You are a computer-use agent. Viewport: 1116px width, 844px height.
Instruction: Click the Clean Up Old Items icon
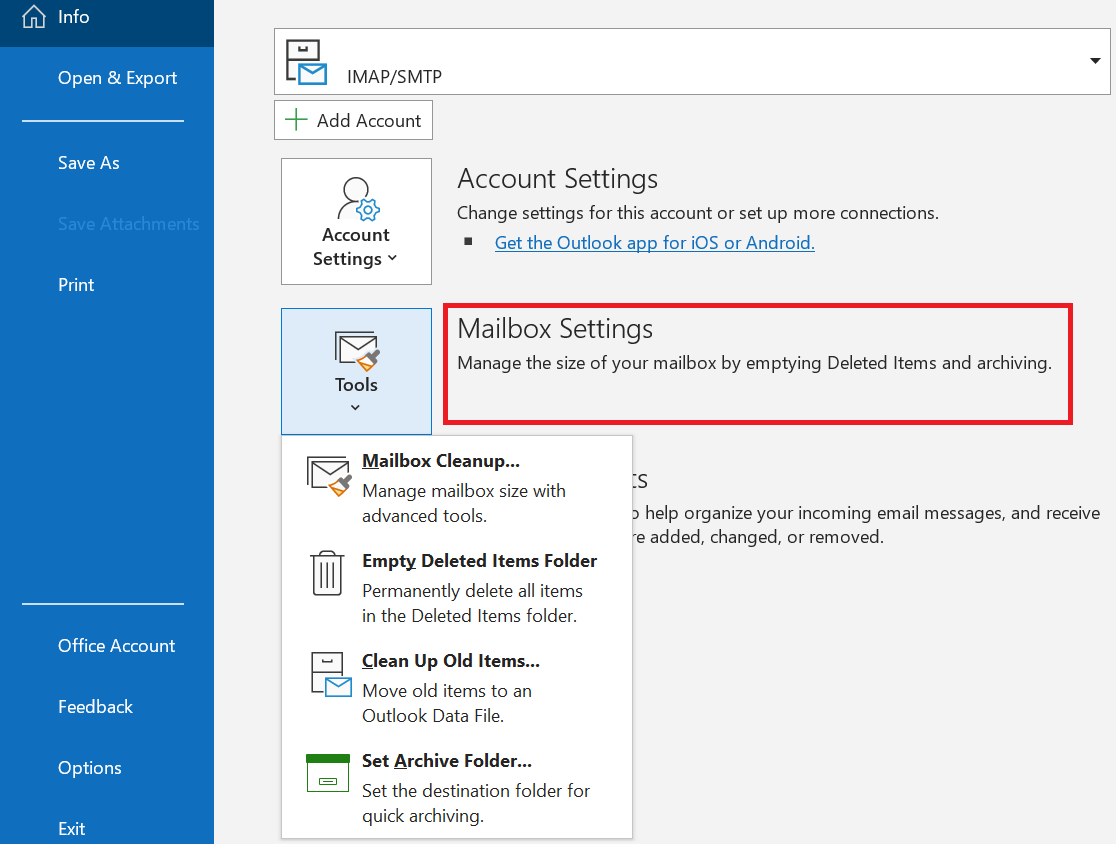click(x=331, y=675)
